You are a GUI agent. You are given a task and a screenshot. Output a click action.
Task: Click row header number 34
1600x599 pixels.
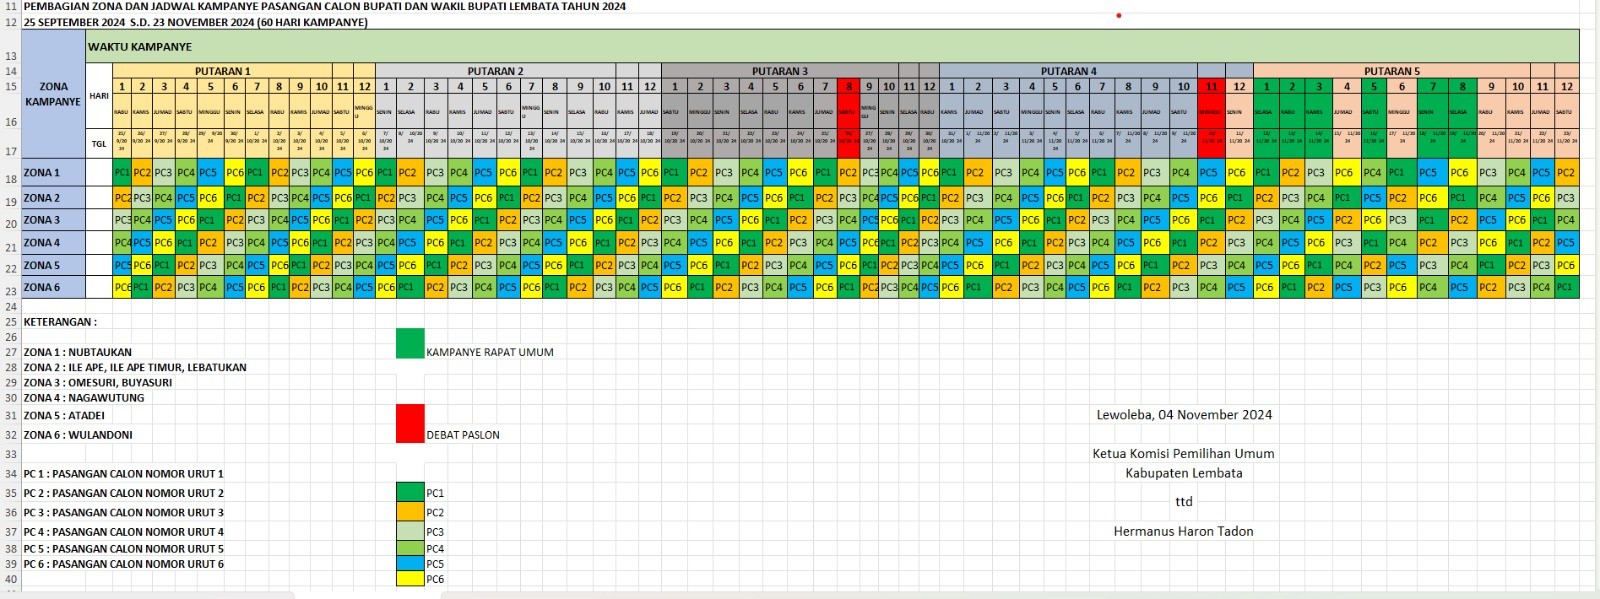(x=11, y=474)
